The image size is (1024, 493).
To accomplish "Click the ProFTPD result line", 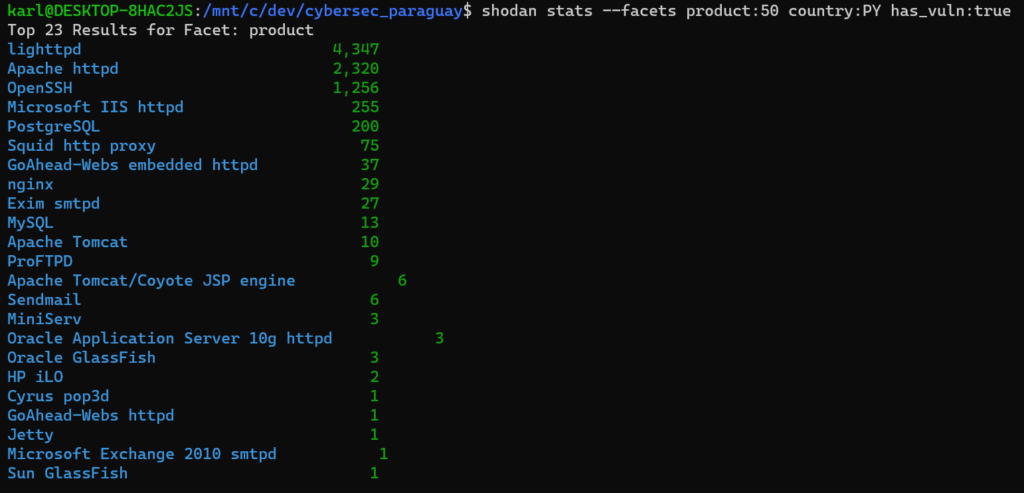I will coord(39,262).
